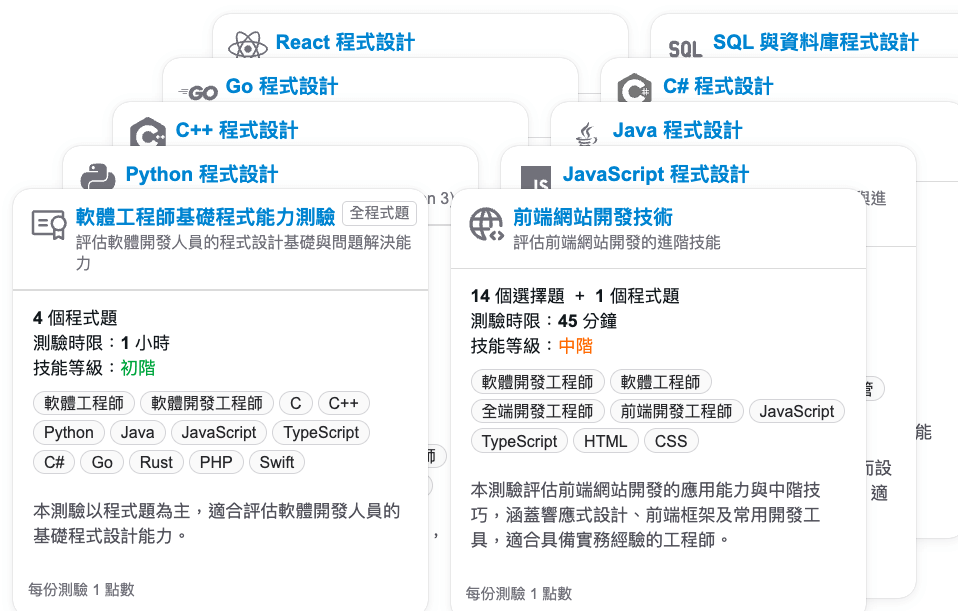Viewport: 958px width, 611px height.
Task: Open the 軟體工程師基礎程式能力測驗 test link
Action: [205, 216]
